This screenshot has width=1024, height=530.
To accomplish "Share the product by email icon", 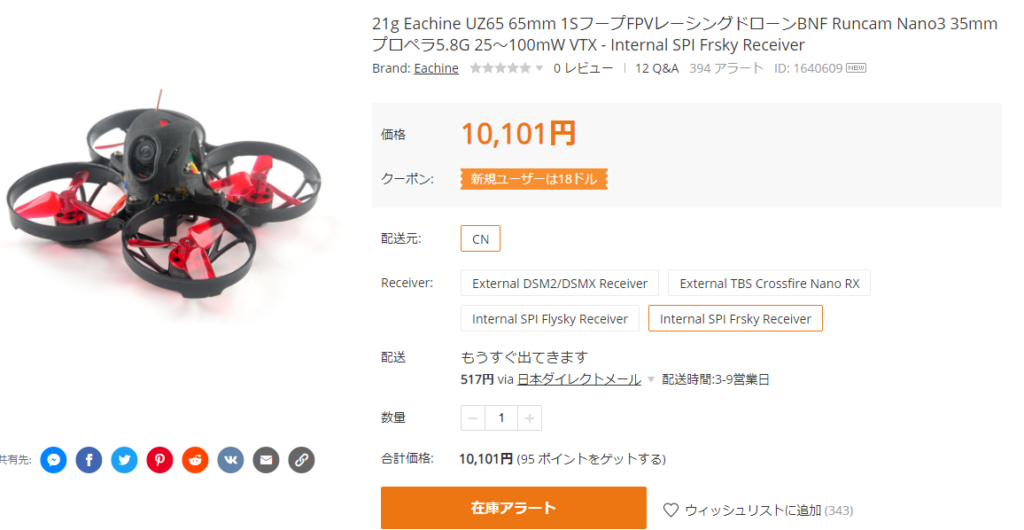I will [x=266, y=460].
